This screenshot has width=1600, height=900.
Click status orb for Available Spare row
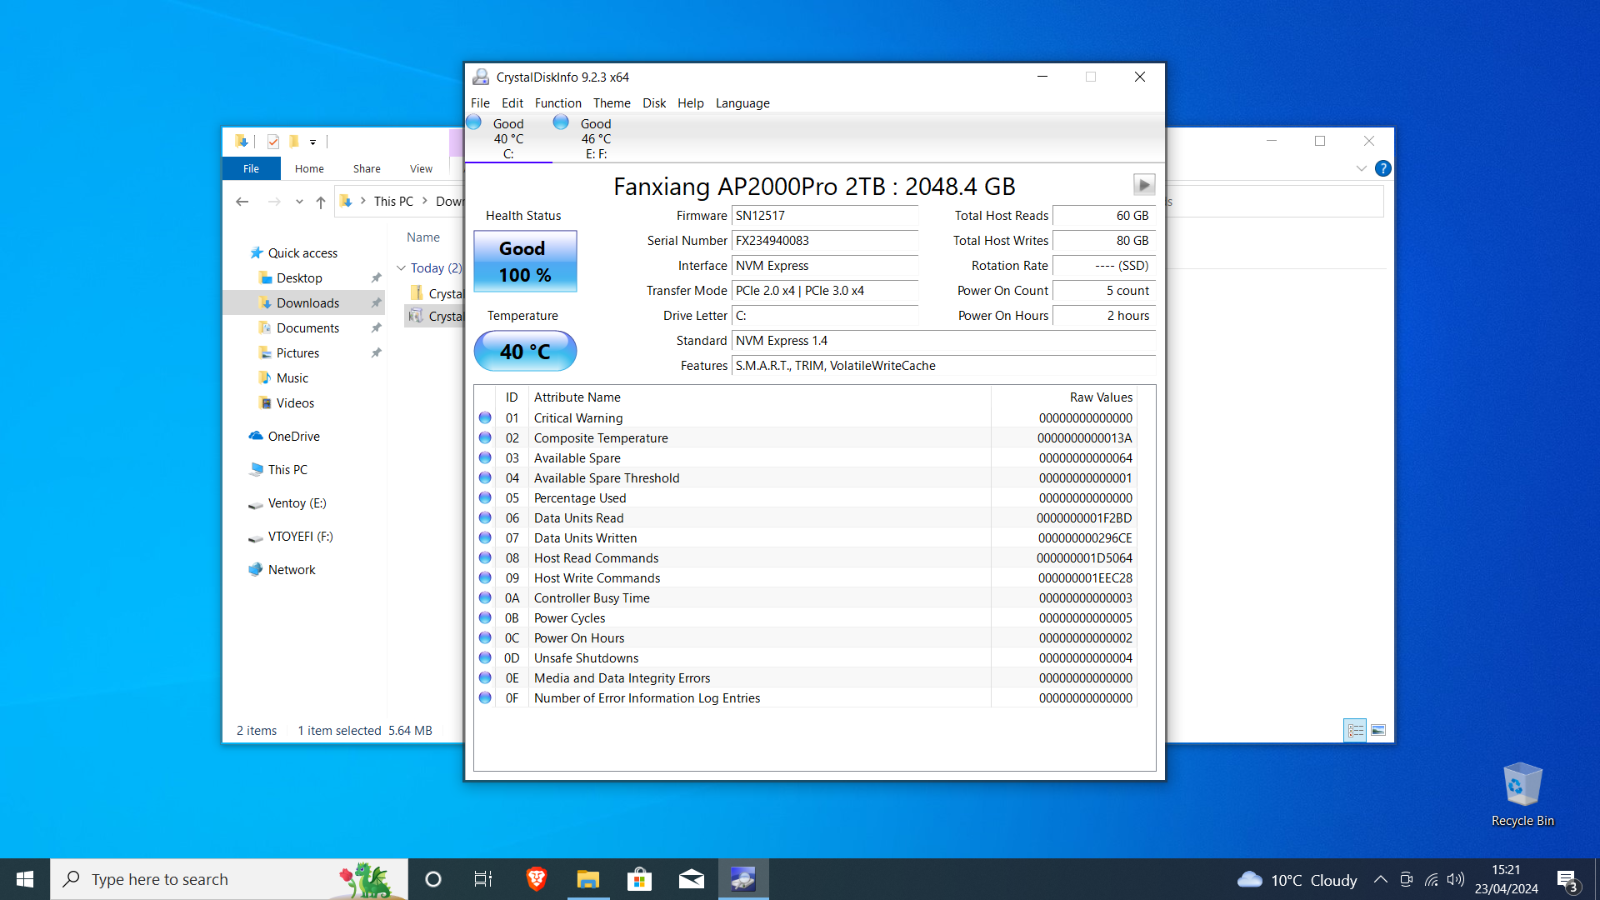[485, 458]
